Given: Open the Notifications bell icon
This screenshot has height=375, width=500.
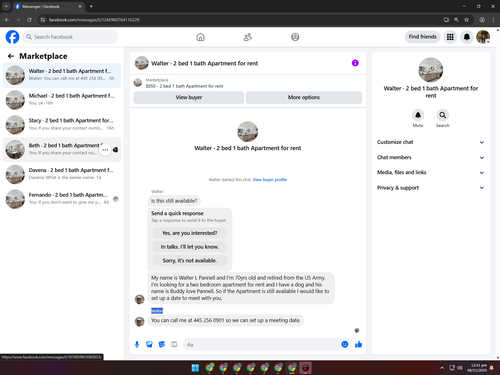Looking at the screenshot, I should [x=467, y=37].
